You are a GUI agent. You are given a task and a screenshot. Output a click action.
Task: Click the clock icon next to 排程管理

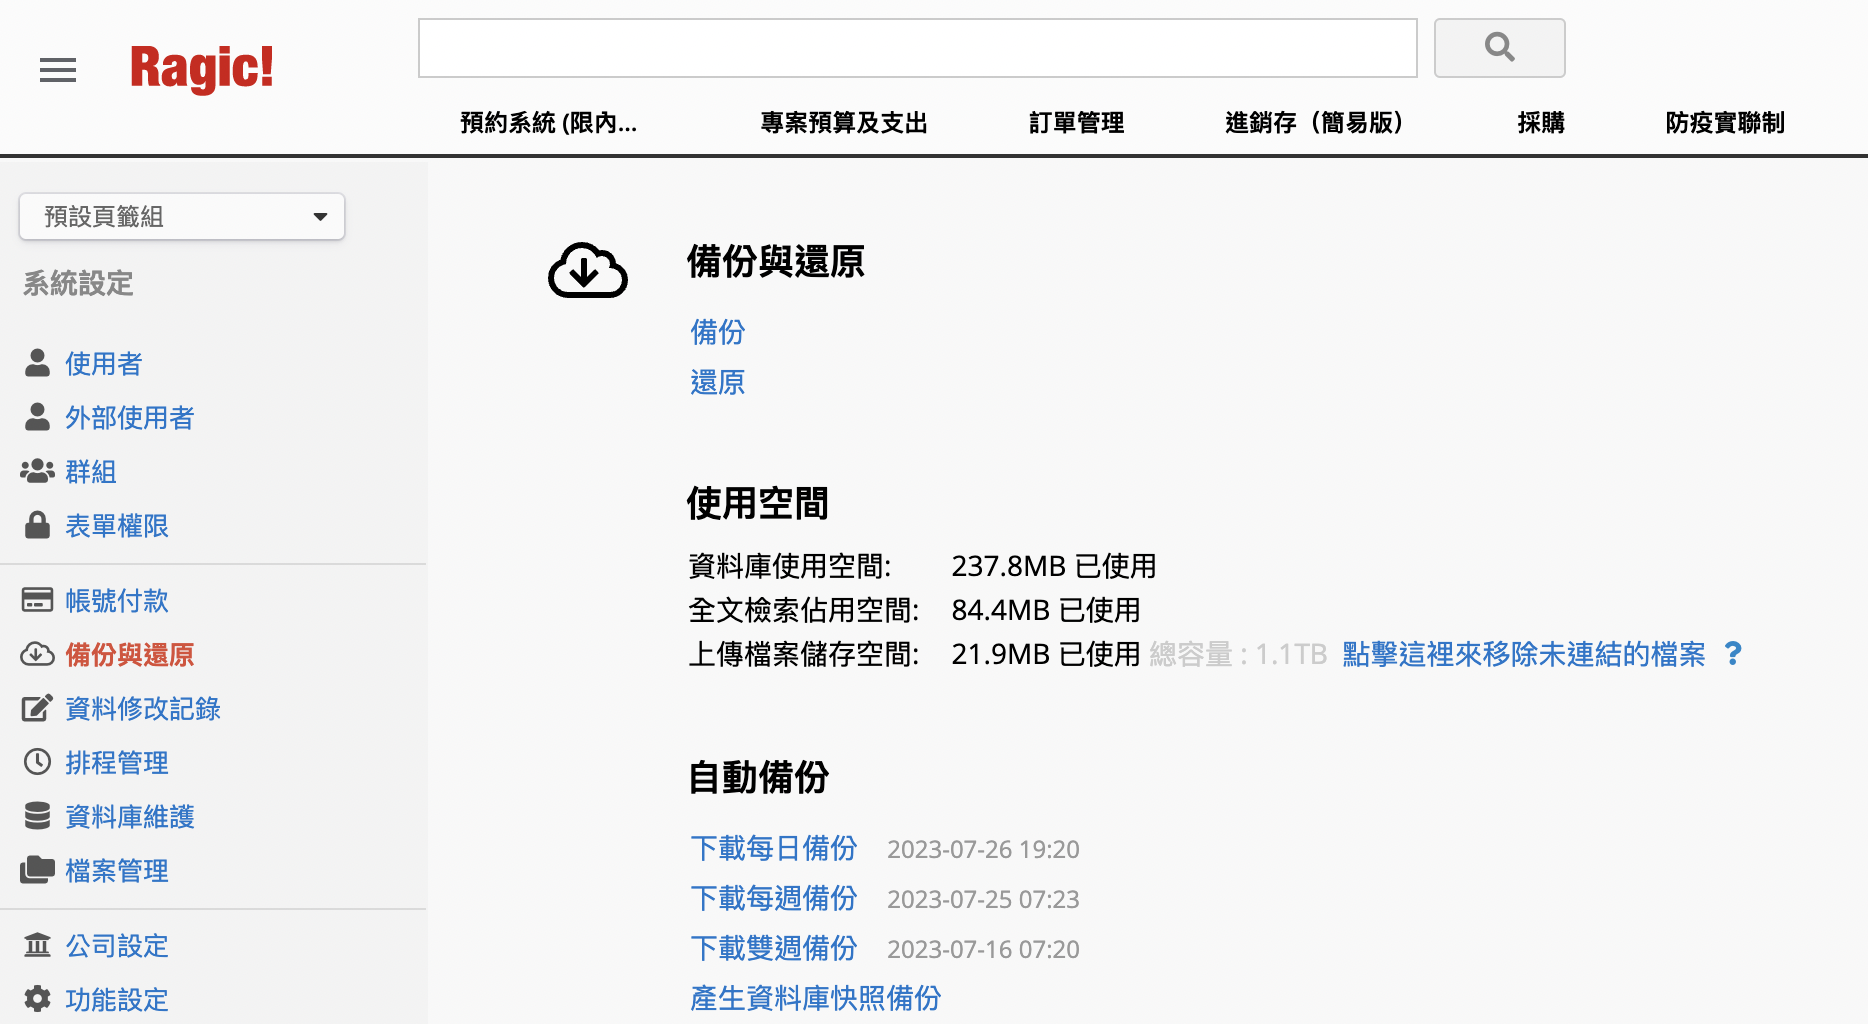[37, 762]
